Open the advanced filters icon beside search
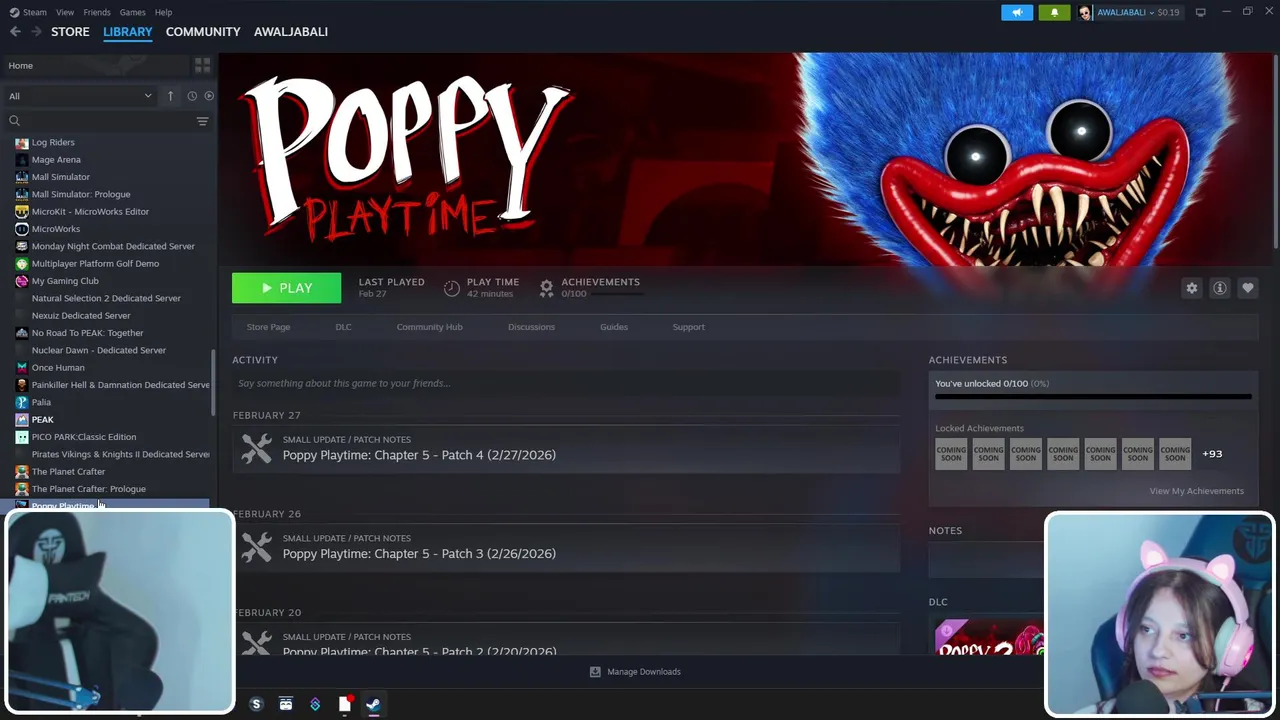 tap(202, 121)
